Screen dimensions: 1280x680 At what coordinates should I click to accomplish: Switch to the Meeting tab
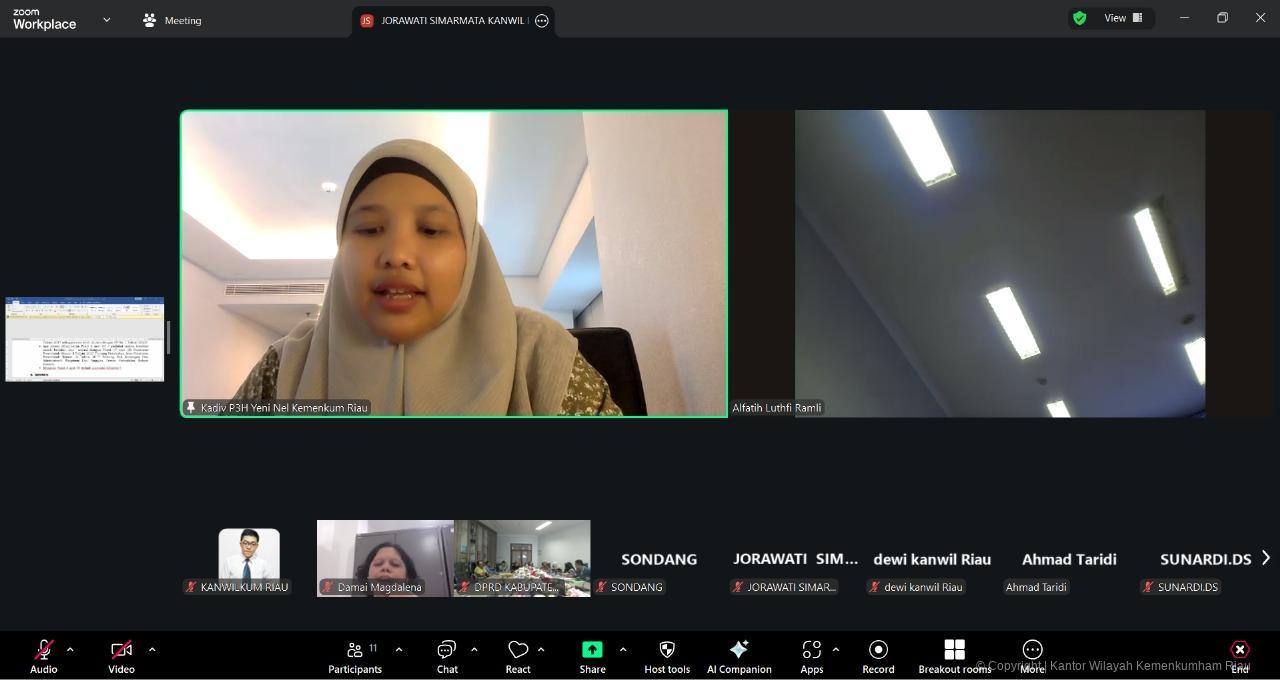click(x=172, y=20)
